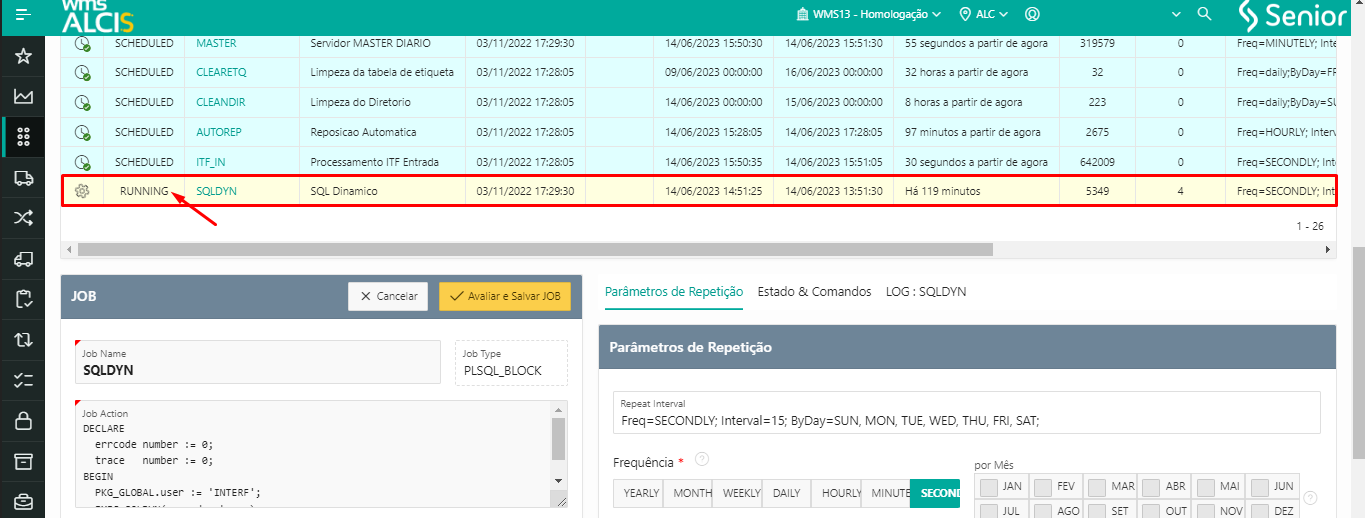Open the shuffle arrows icon in sidebar
This screenshot has width=1365, height=518.
(x=22, y=218)
